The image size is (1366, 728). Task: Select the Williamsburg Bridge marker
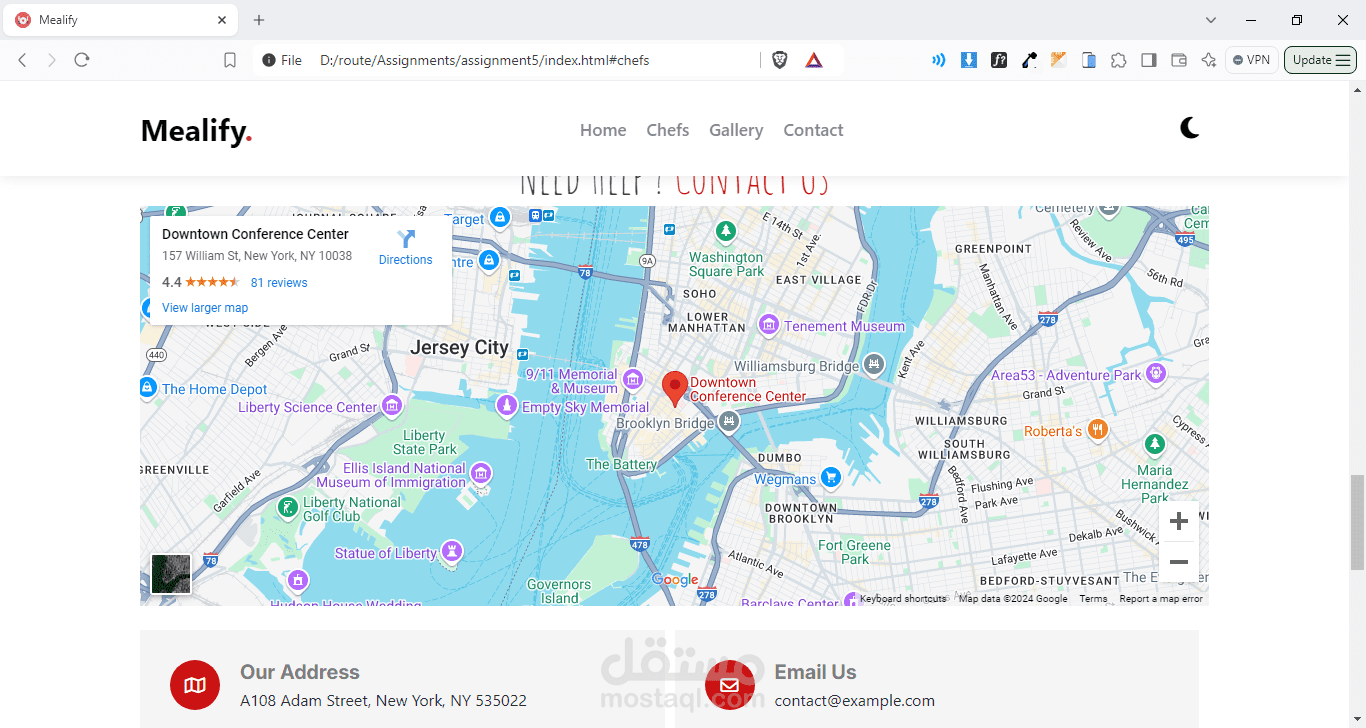[874, 364]
